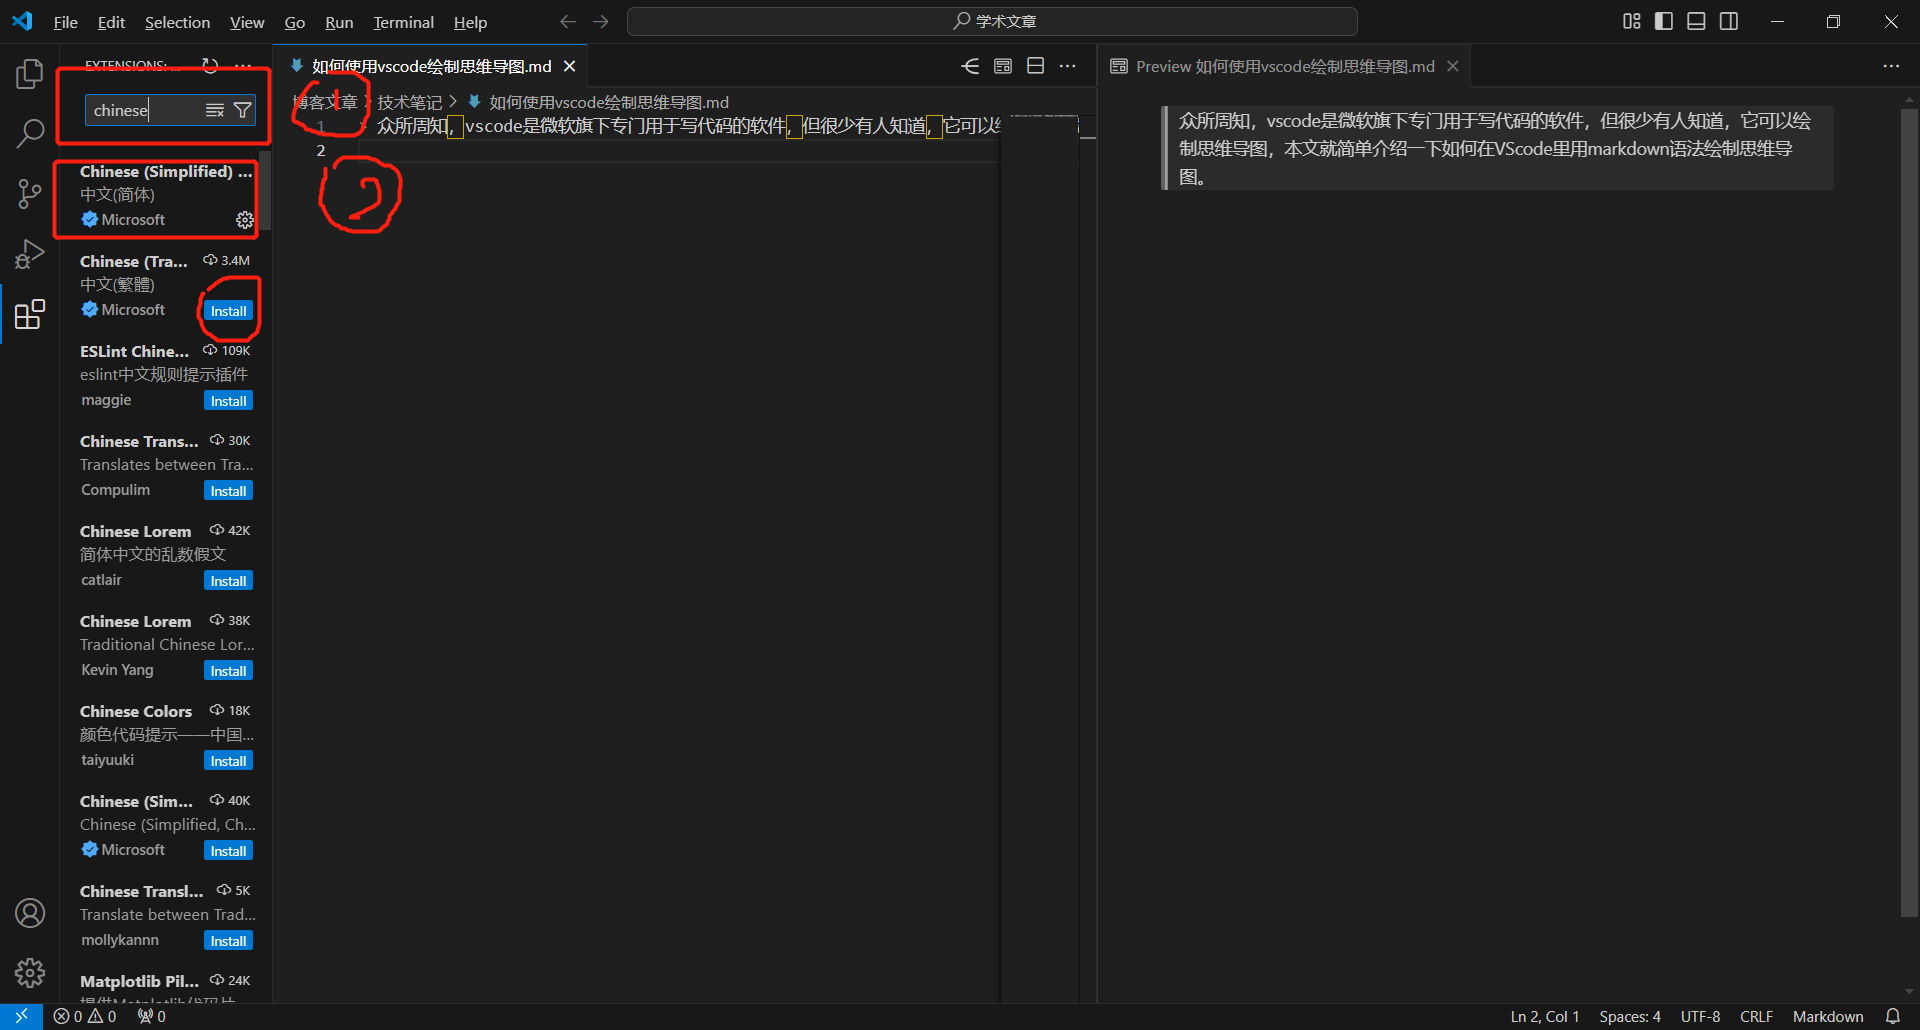1920x1030 pixels.
Task: Open notifications bell
Action: coord(1892,1016)
